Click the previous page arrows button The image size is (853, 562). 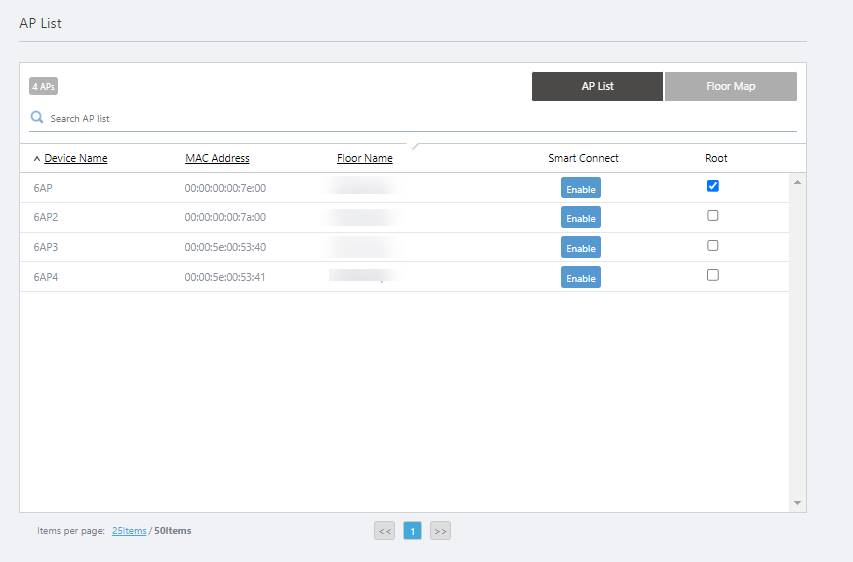[384, 531]
